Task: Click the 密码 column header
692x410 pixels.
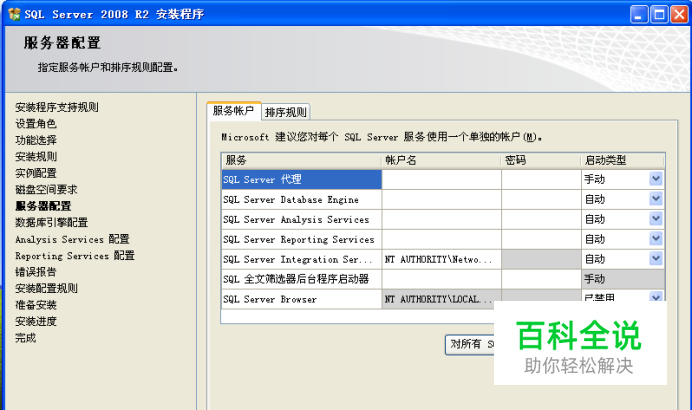Action: click(542, 160)
